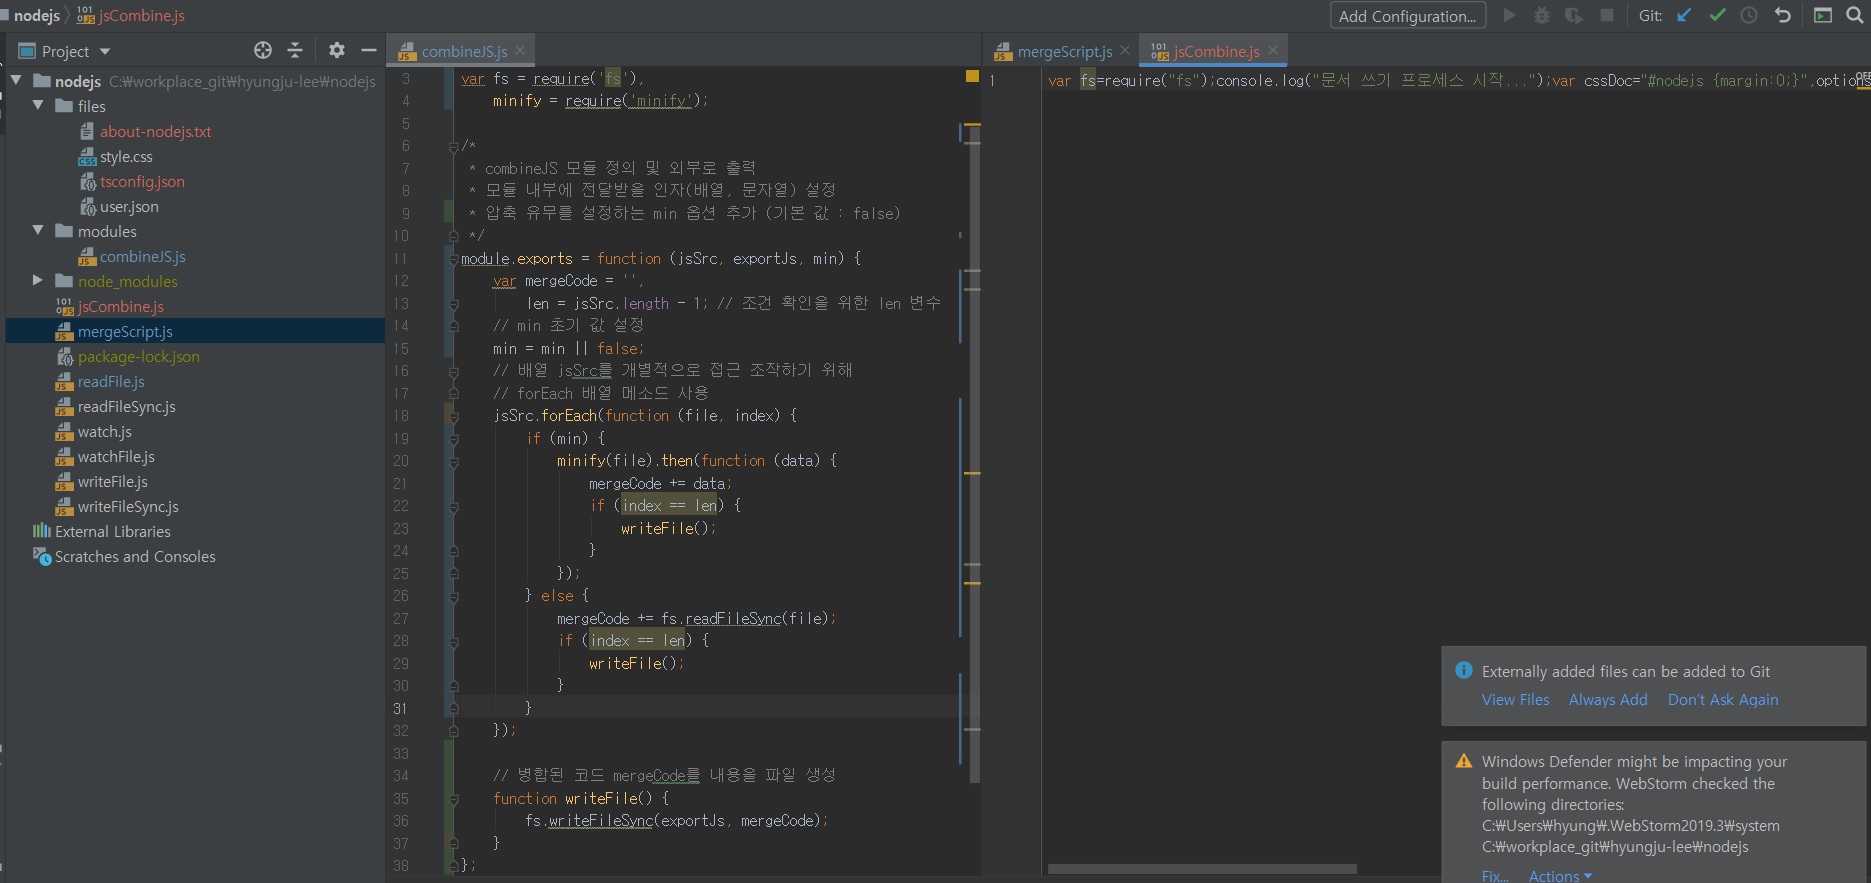Click Add Configuration button
1871x883 pixels.
click(1407, 16)
